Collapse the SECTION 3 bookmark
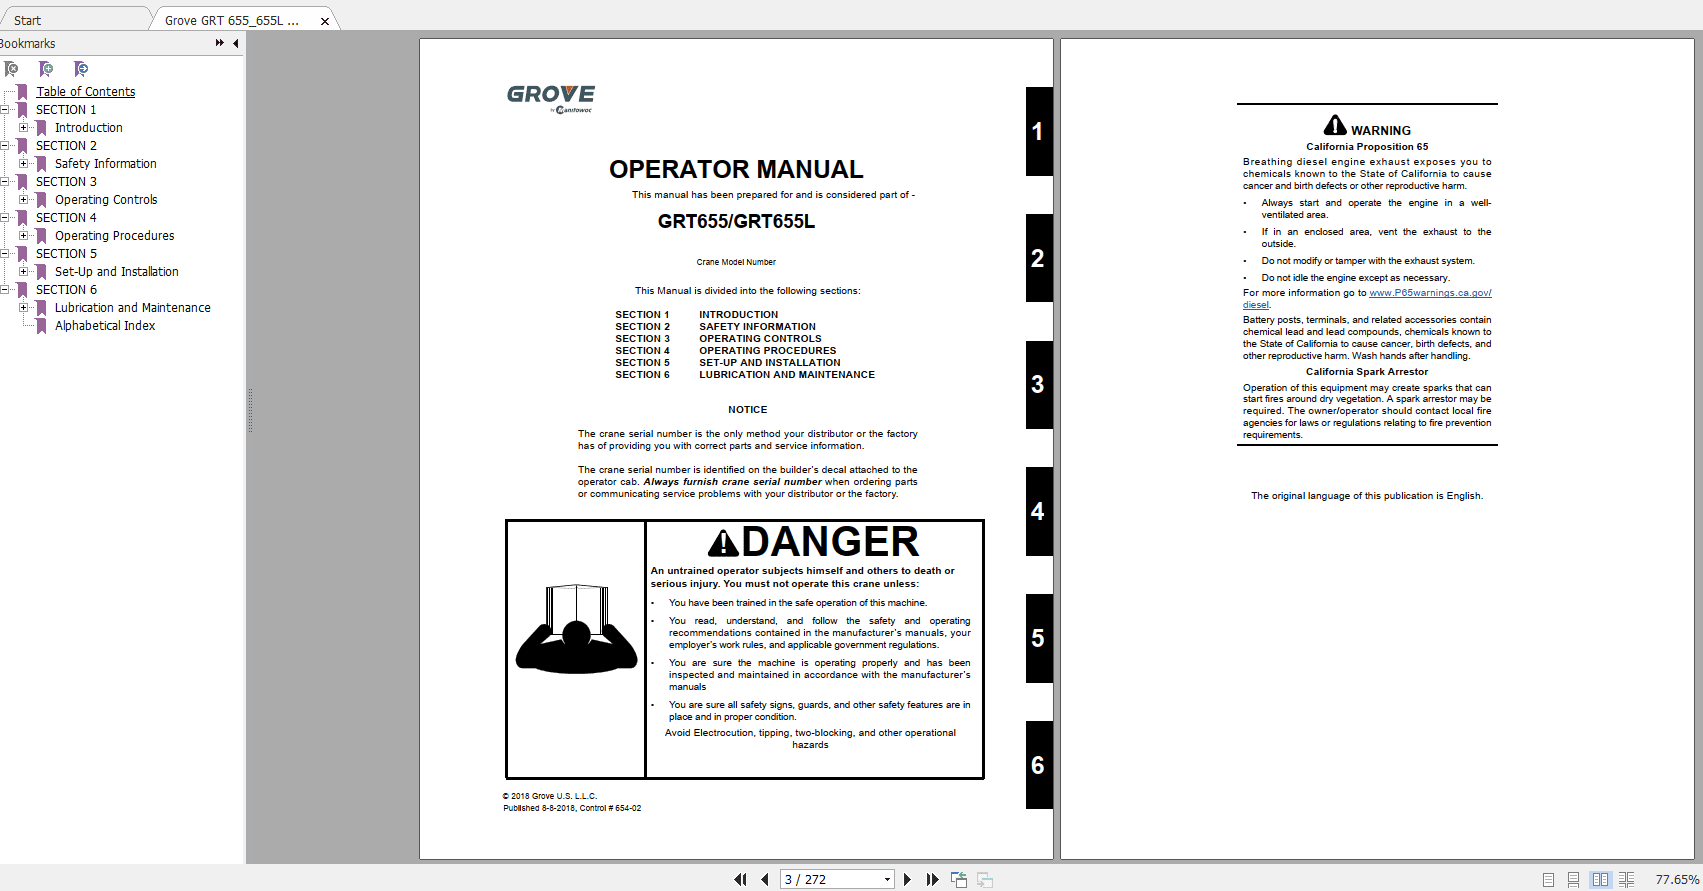Viewport: 1703px width, 891px height. pos(5,182)
